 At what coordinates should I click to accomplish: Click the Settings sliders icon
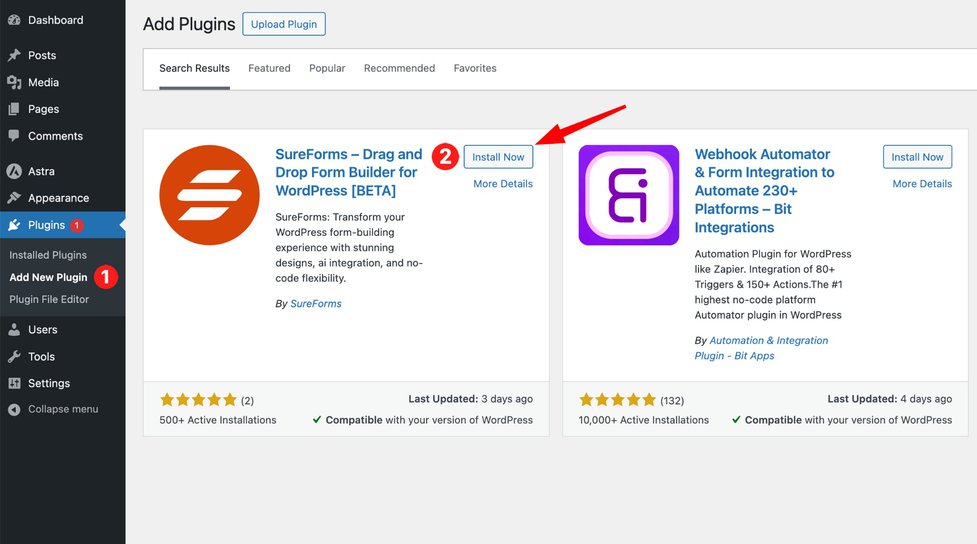point(14,383)
